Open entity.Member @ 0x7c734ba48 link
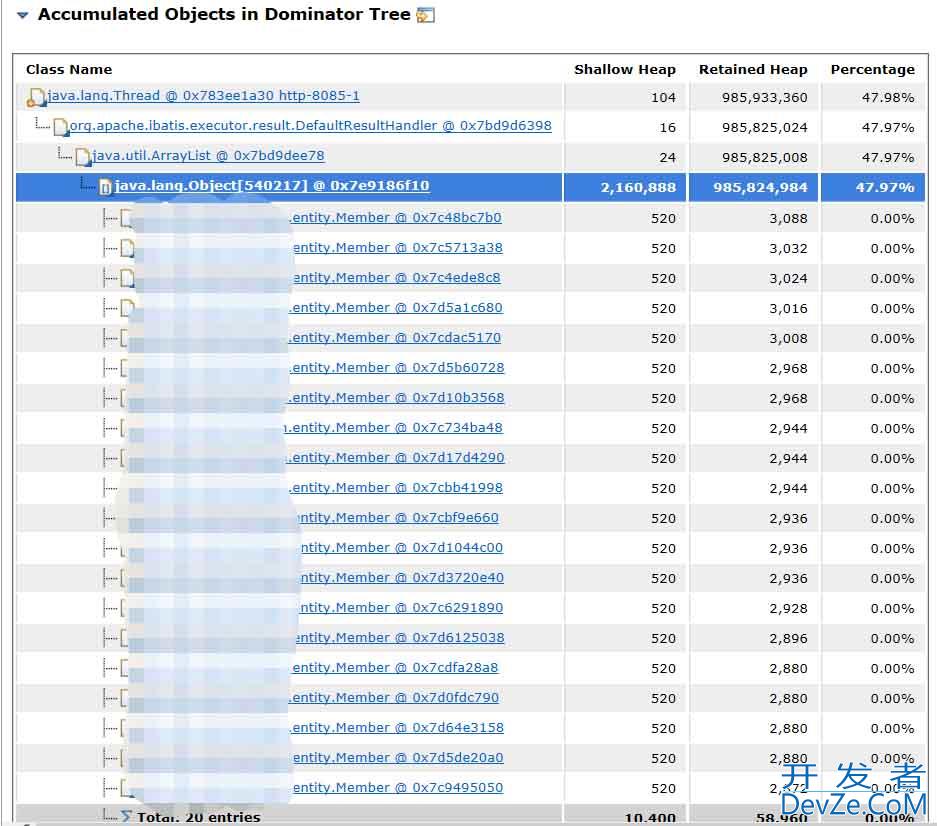 point(394,427)
